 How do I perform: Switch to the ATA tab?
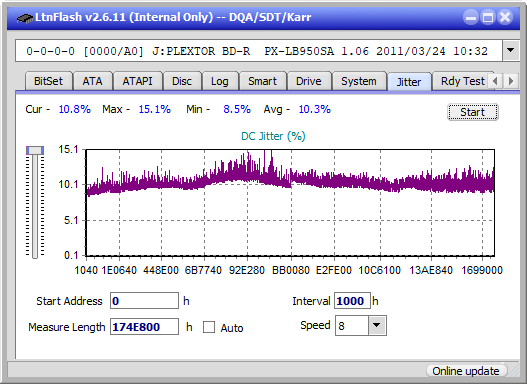click(x=92, y=81)
